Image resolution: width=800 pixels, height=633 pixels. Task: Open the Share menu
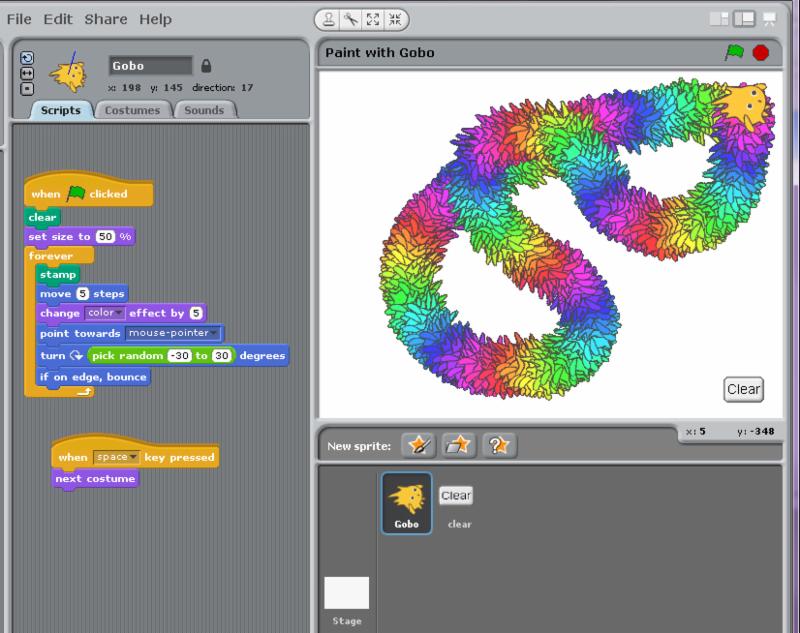(x=106, y=19)
